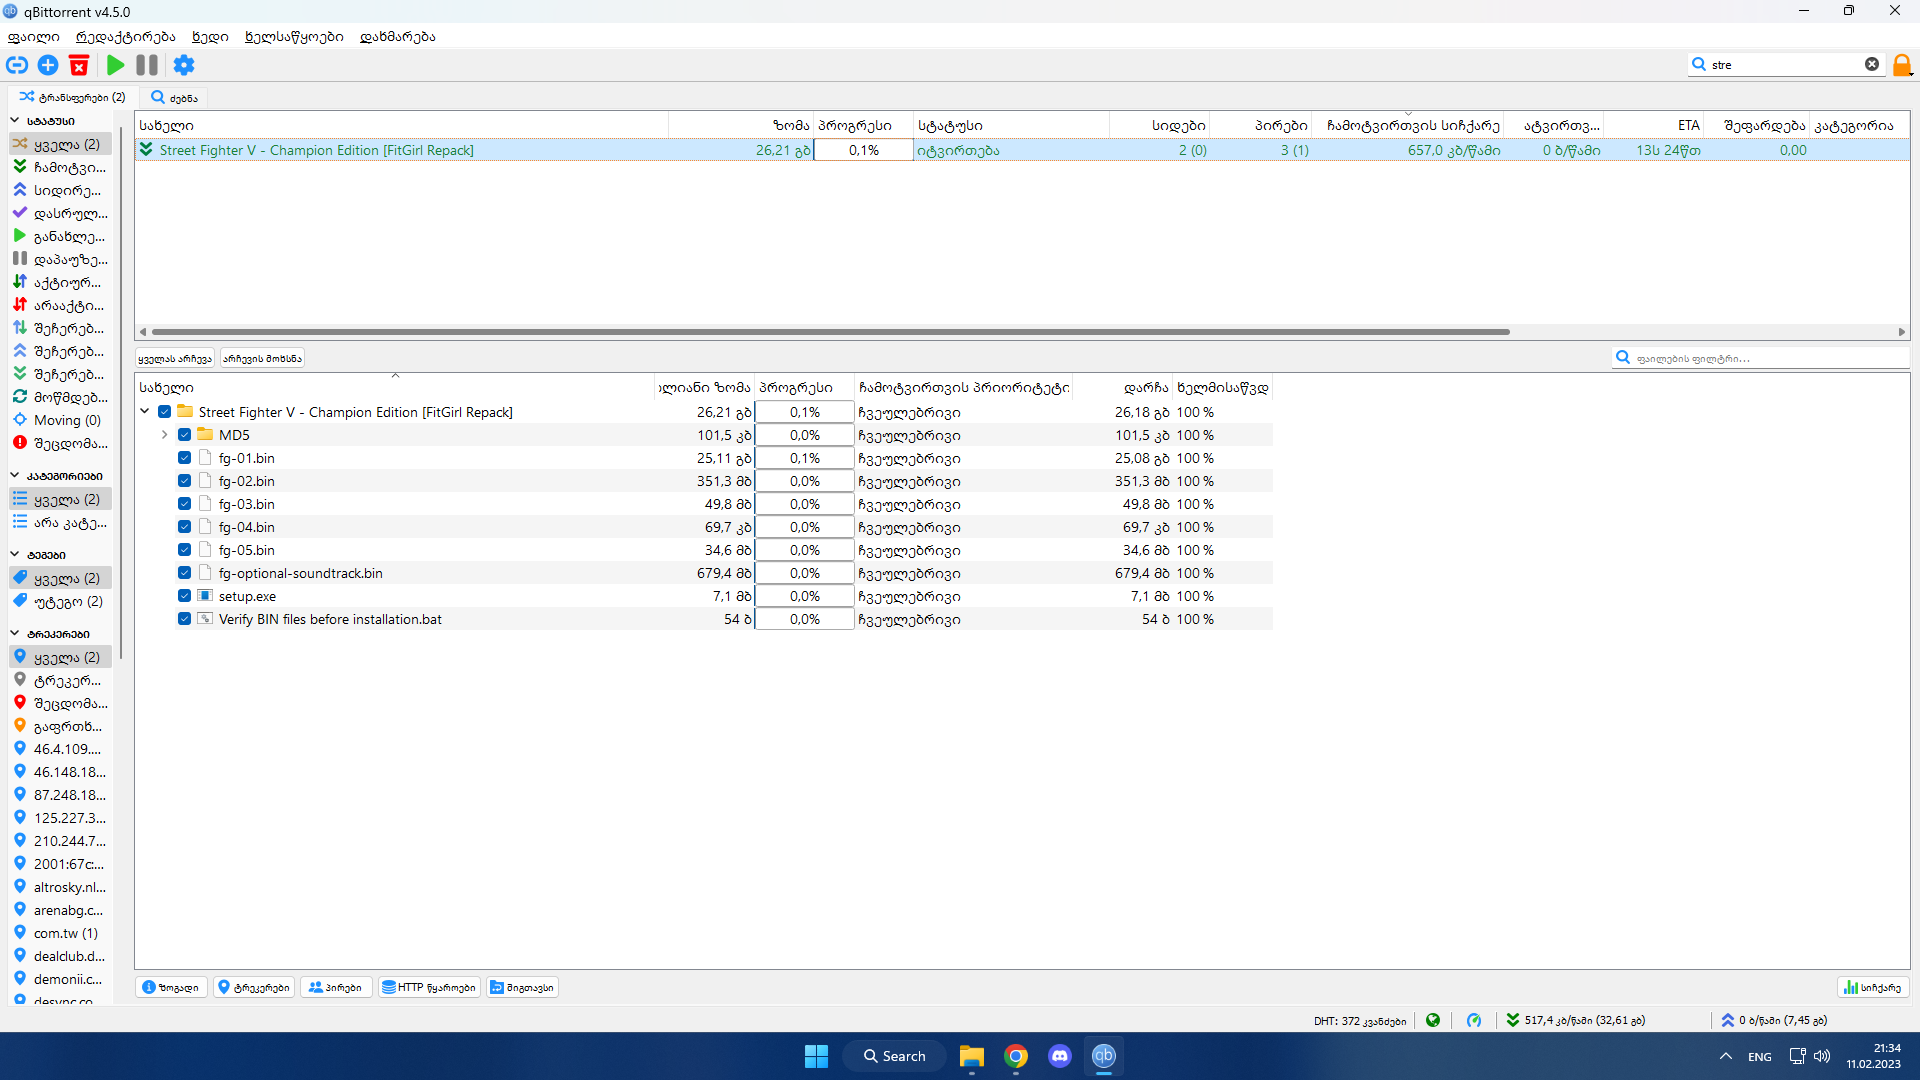Select the Downloading status filter in sidebar
Screen dimensions: 1920x1080
click(x=60, y=167)
